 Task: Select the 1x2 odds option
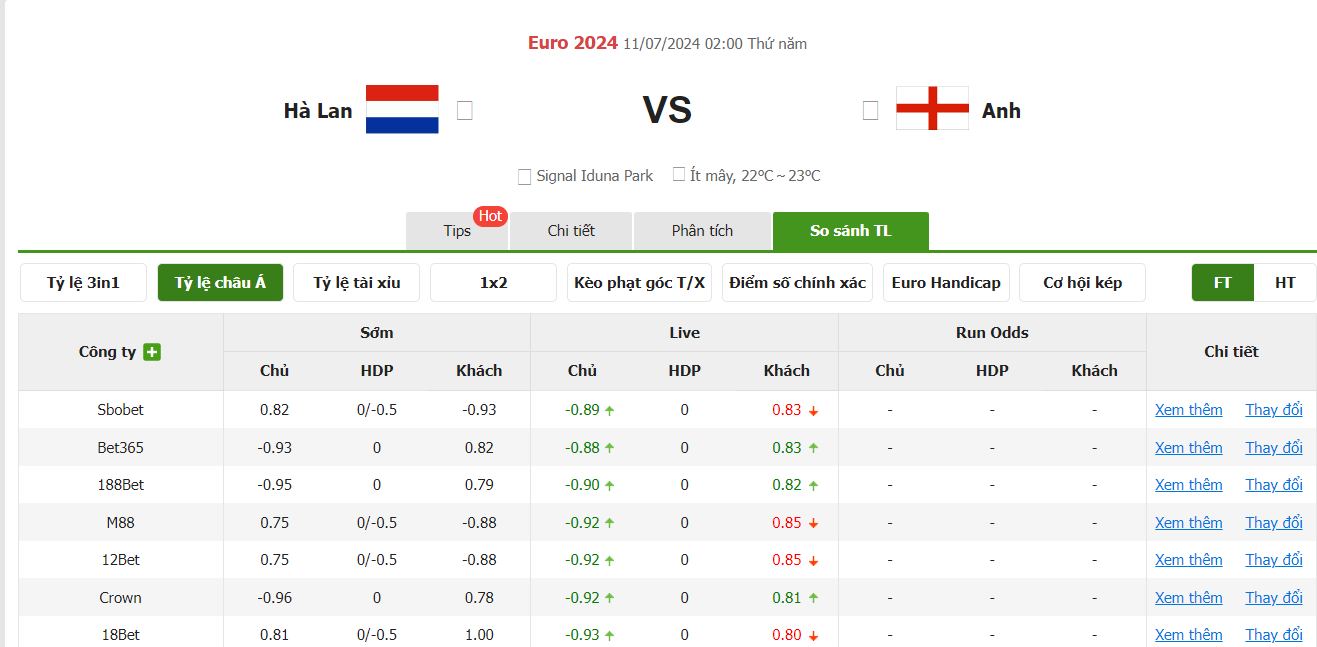coord(493,282)
